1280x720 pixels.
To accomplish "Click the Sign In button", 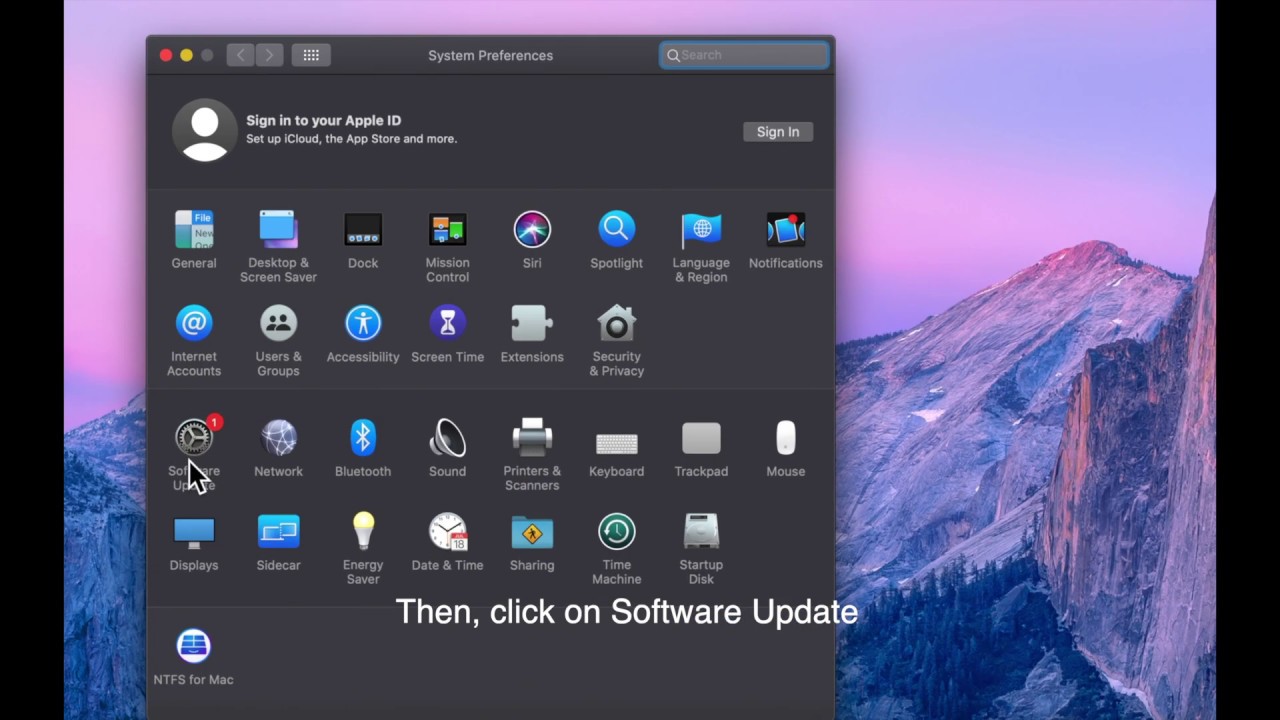I will coord(778,132).
